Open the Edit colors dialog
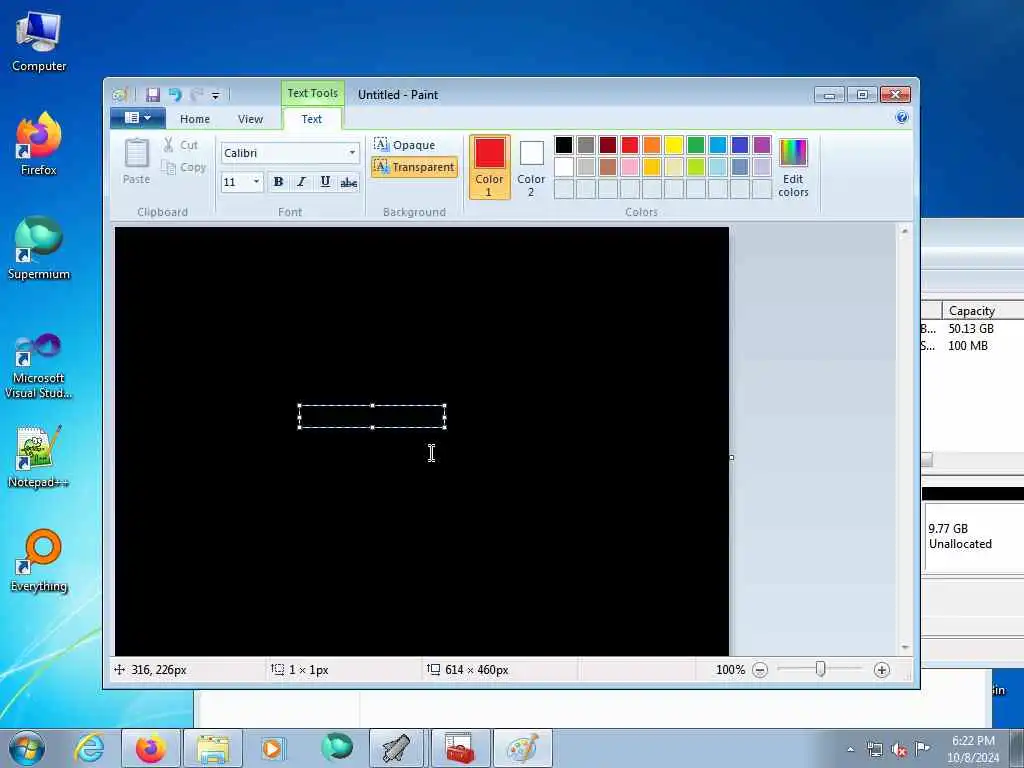Viewport: 1024px width, 768px height. 793,167
